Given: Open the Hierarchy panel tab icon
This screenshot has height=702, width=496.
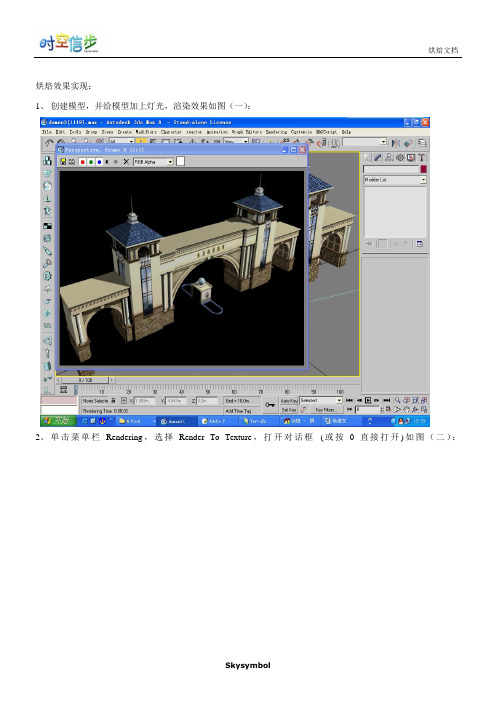Looking at the screenshot, I should [389, 158].
